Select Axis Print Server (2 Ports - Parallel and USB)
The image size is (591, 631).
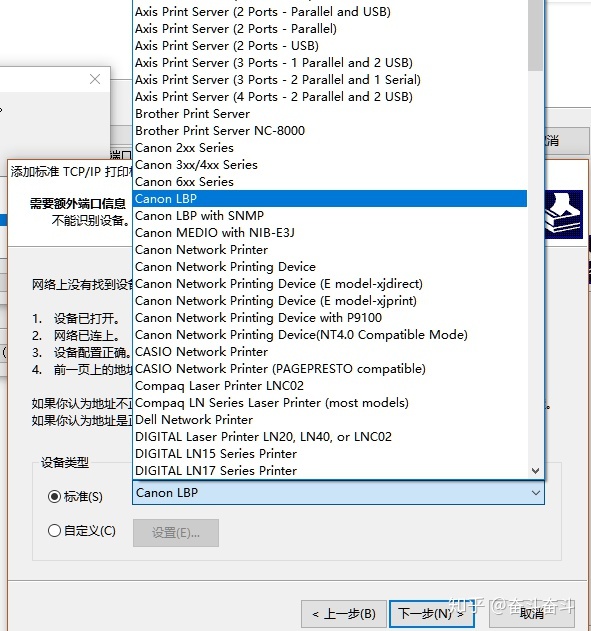pos(330,12)
